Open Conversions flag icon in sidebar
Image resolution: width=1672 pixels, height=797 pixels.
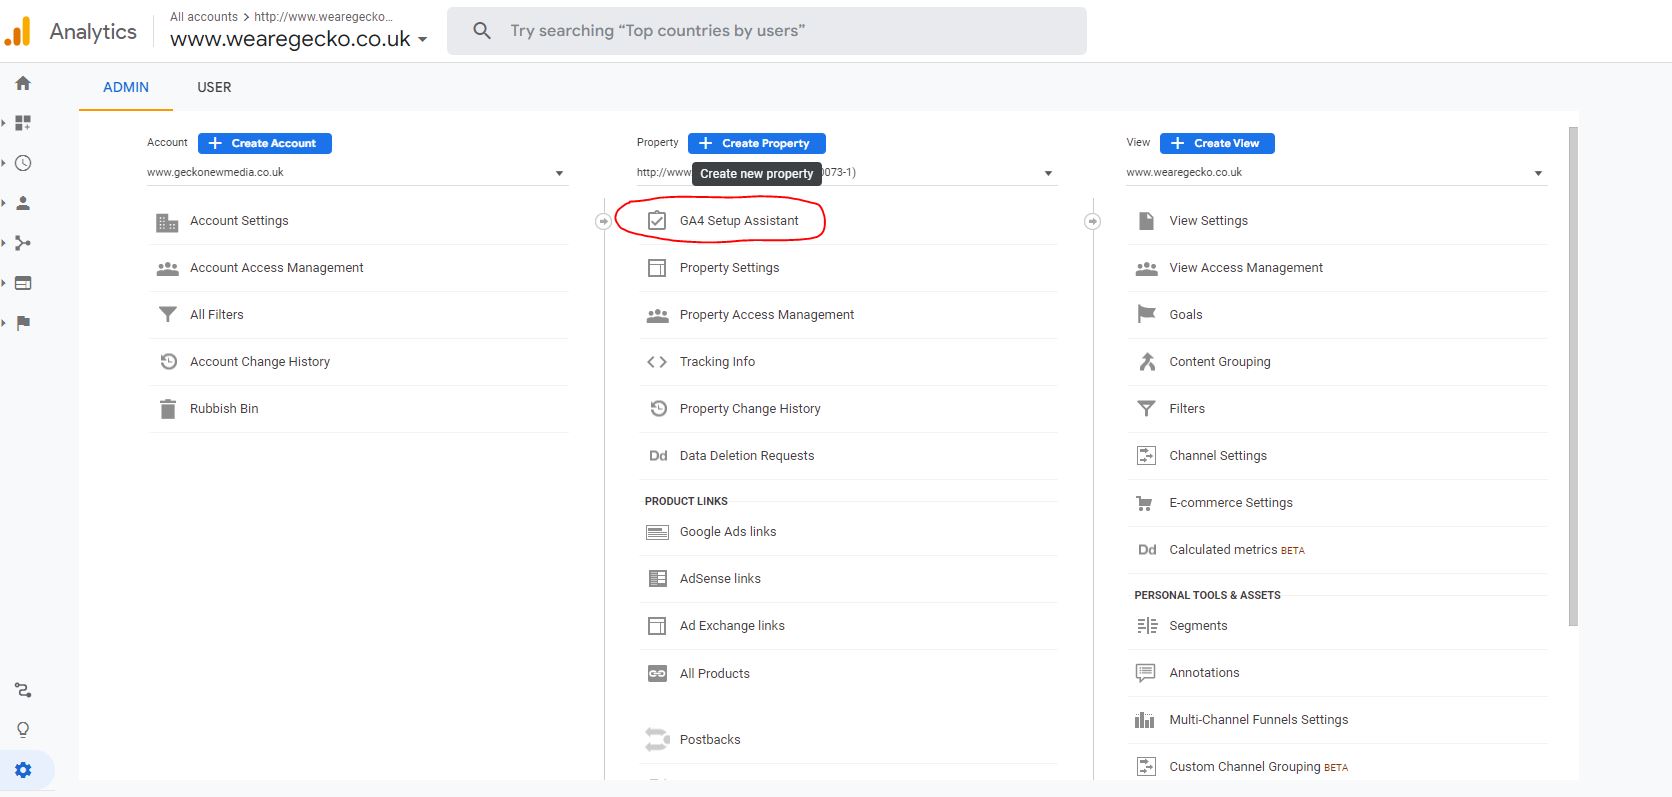point(23,323)
